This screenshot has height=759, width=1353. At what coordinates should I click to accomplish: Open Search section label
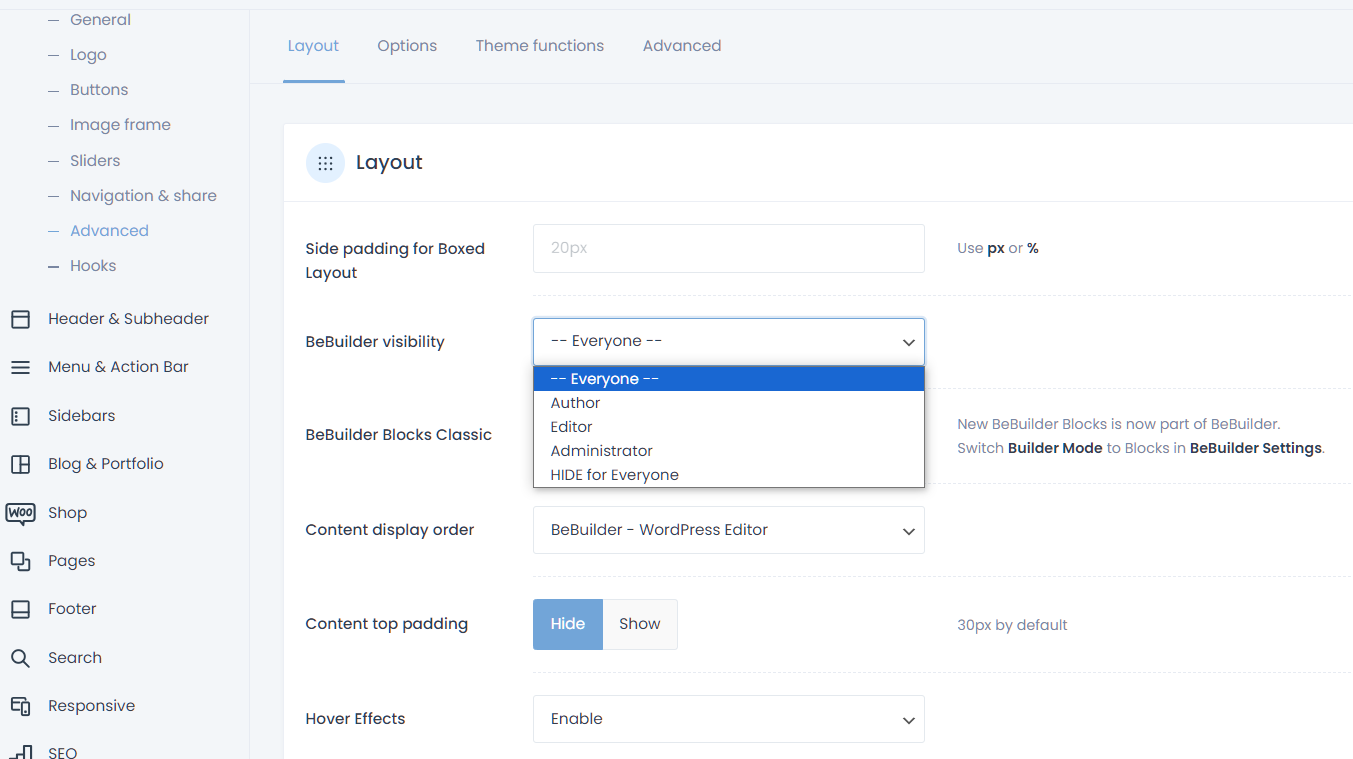pos(75,658)
